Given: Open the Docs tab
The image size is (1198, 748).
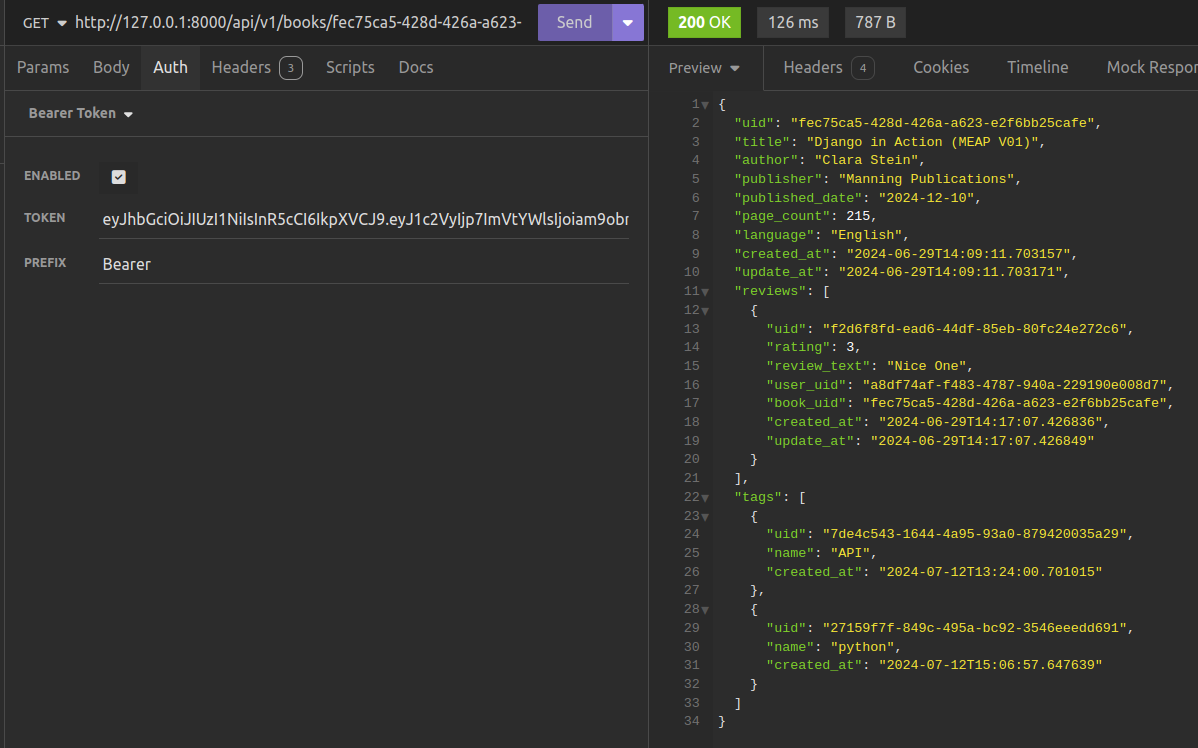Looking at the screenshot, I should pos(416,67).
